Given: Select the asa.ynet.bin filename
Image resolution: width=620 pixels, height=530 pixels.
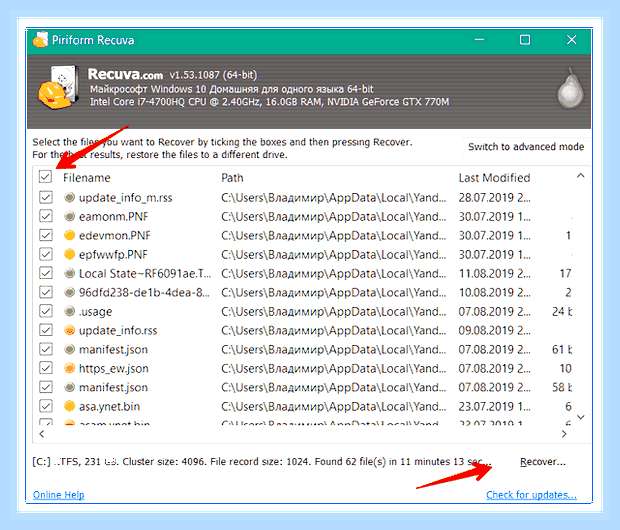Looking at the screenshot, I should coord(110,406).
